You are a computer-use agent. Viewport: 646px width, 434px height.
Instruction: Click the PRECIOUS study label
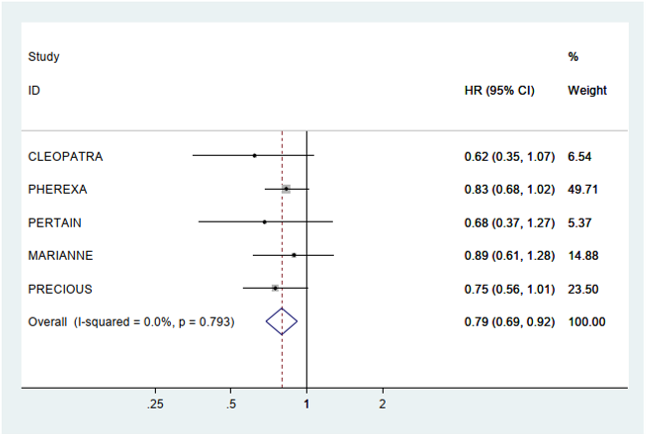[x=60, y=289]
